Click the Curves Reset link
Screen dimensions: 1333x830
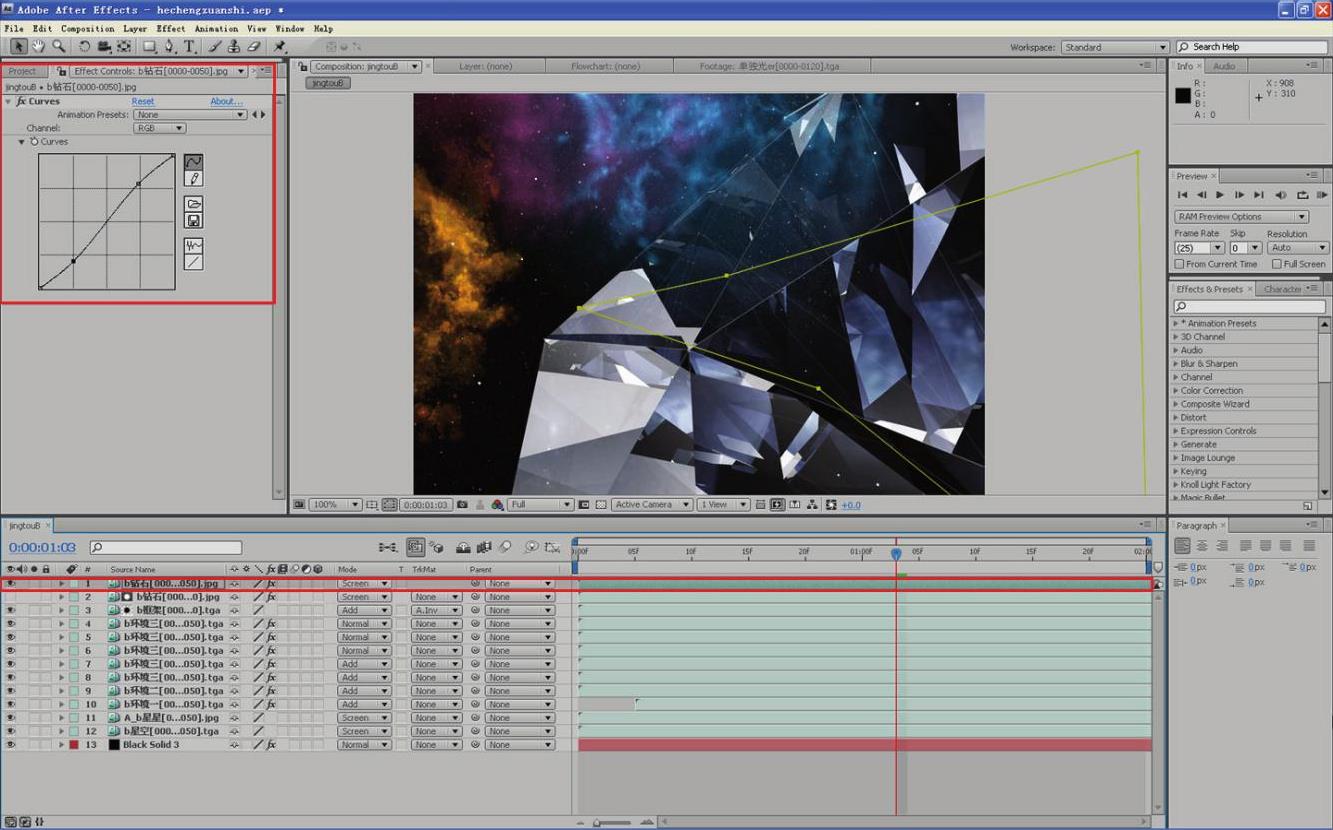click(143, 102)
